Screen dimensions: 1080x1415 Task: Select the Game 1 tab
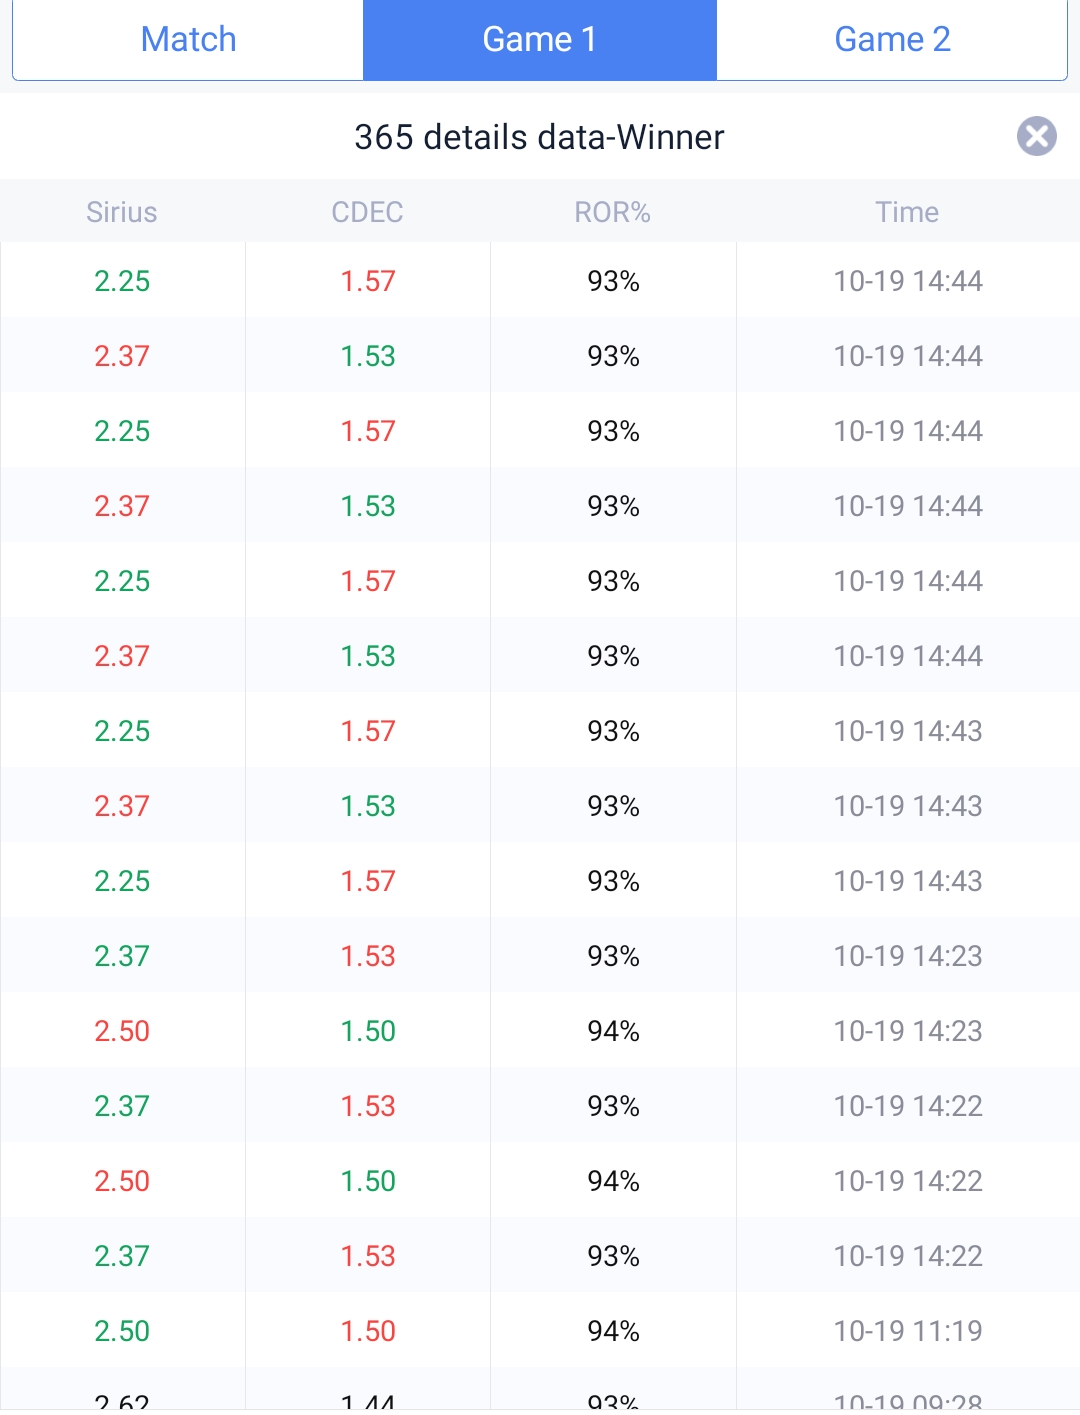[539, 40]
